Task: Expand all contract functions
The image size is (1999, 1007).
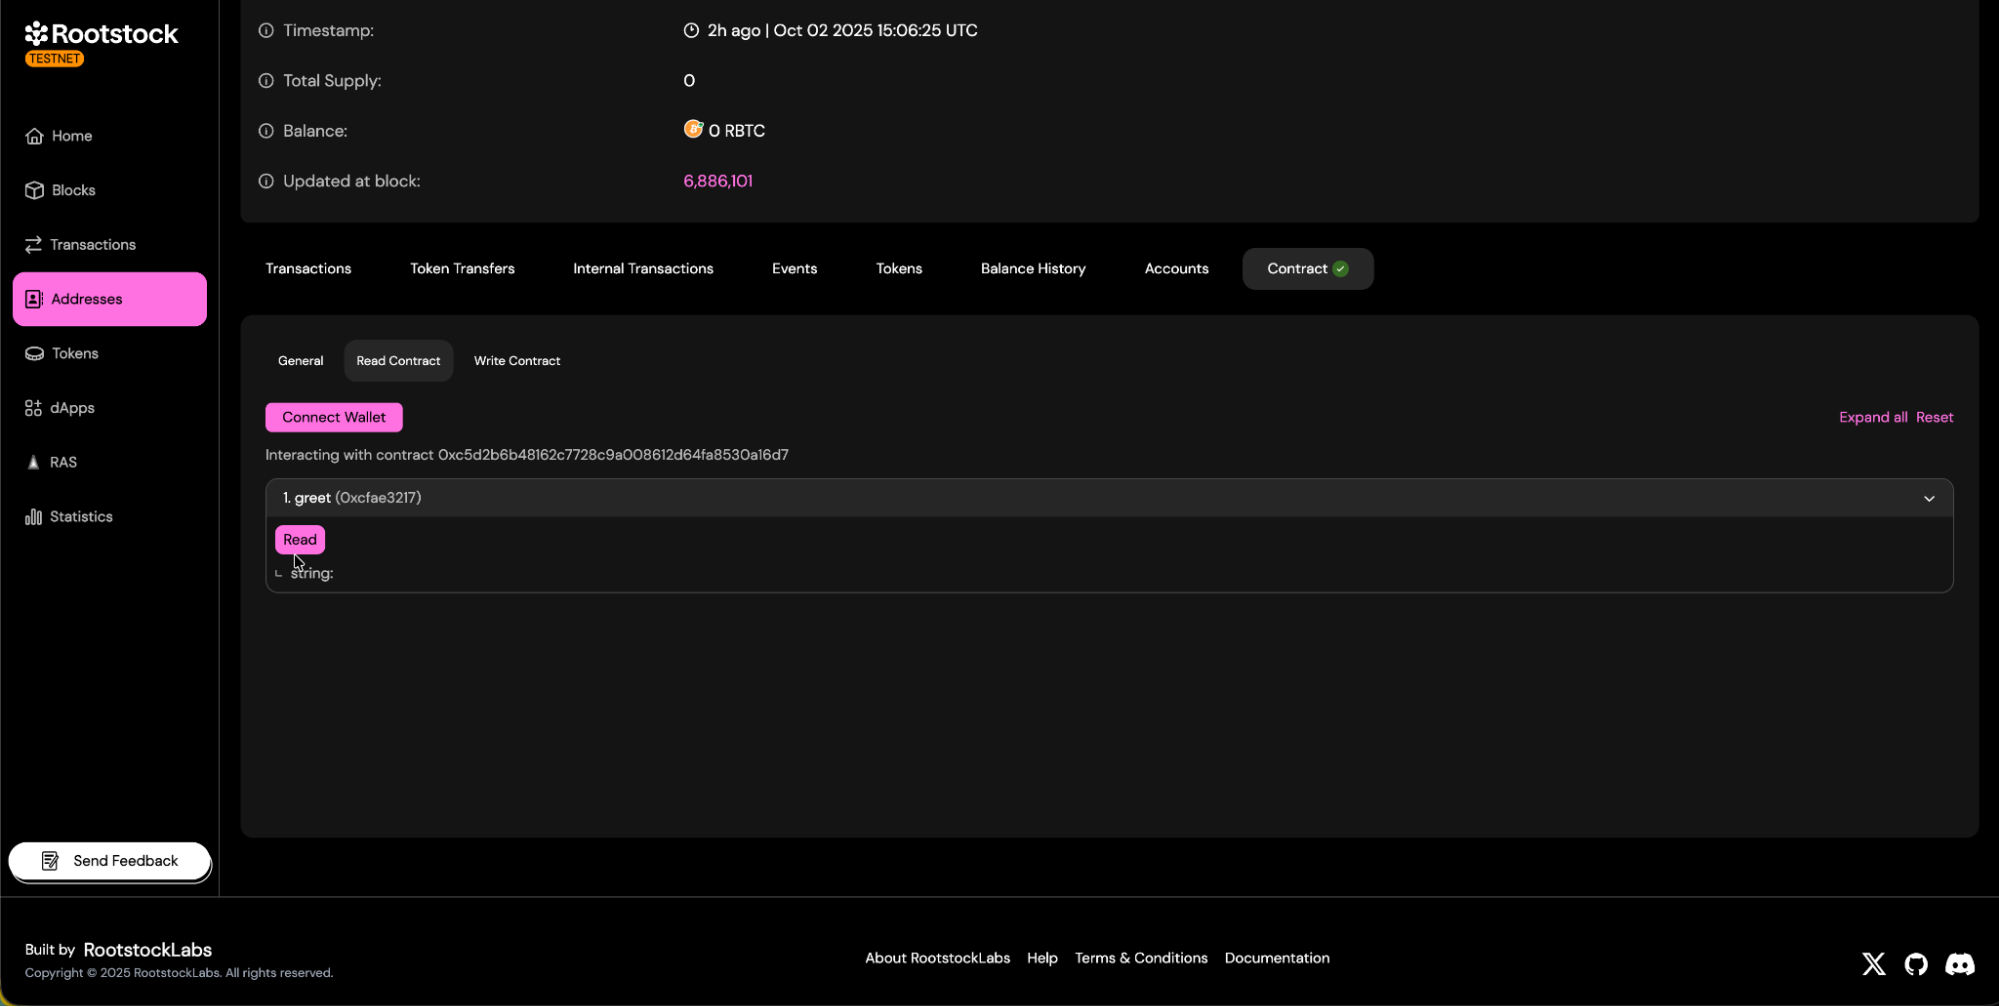Action: pyautogui.click(x=1872, y=417)
